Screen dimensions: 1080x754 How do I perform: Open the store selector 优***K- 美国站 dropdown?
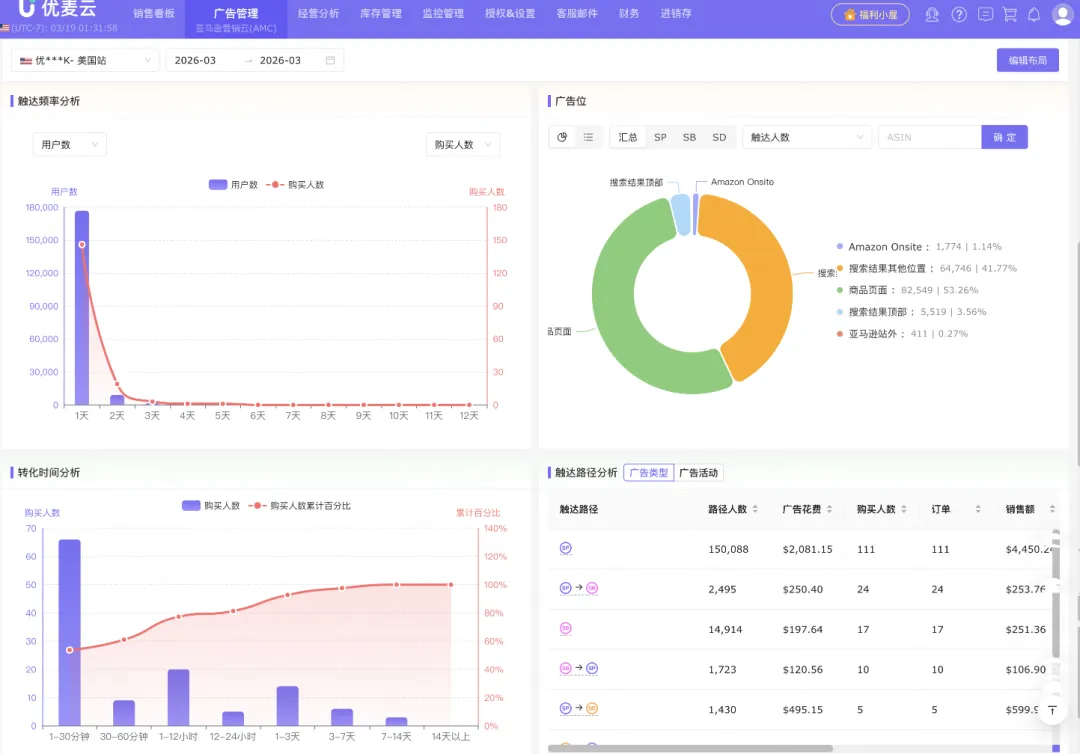coord(86,60)
